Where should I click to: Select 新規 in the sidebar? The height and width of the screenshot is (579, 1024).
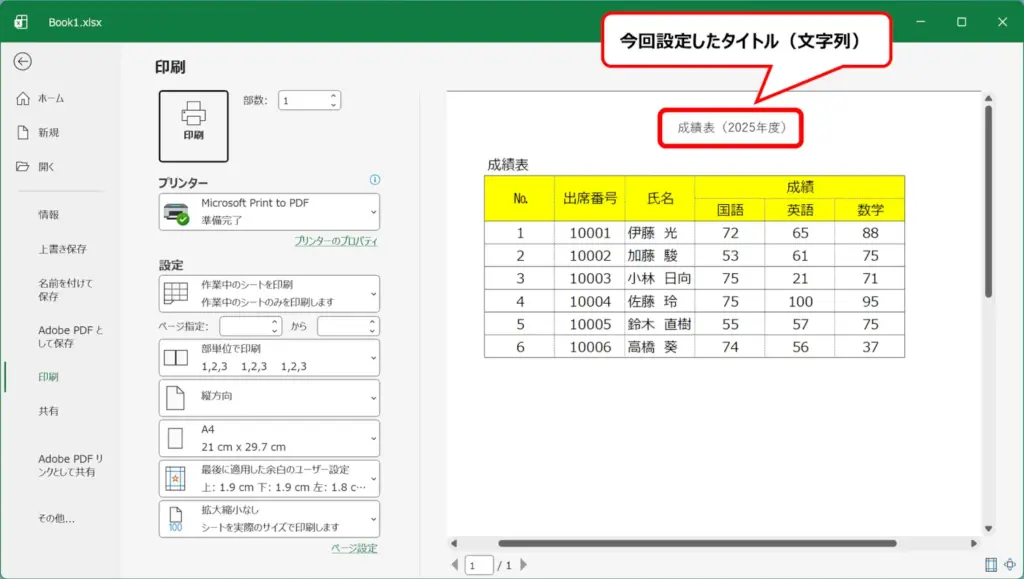tap(48, 132)
